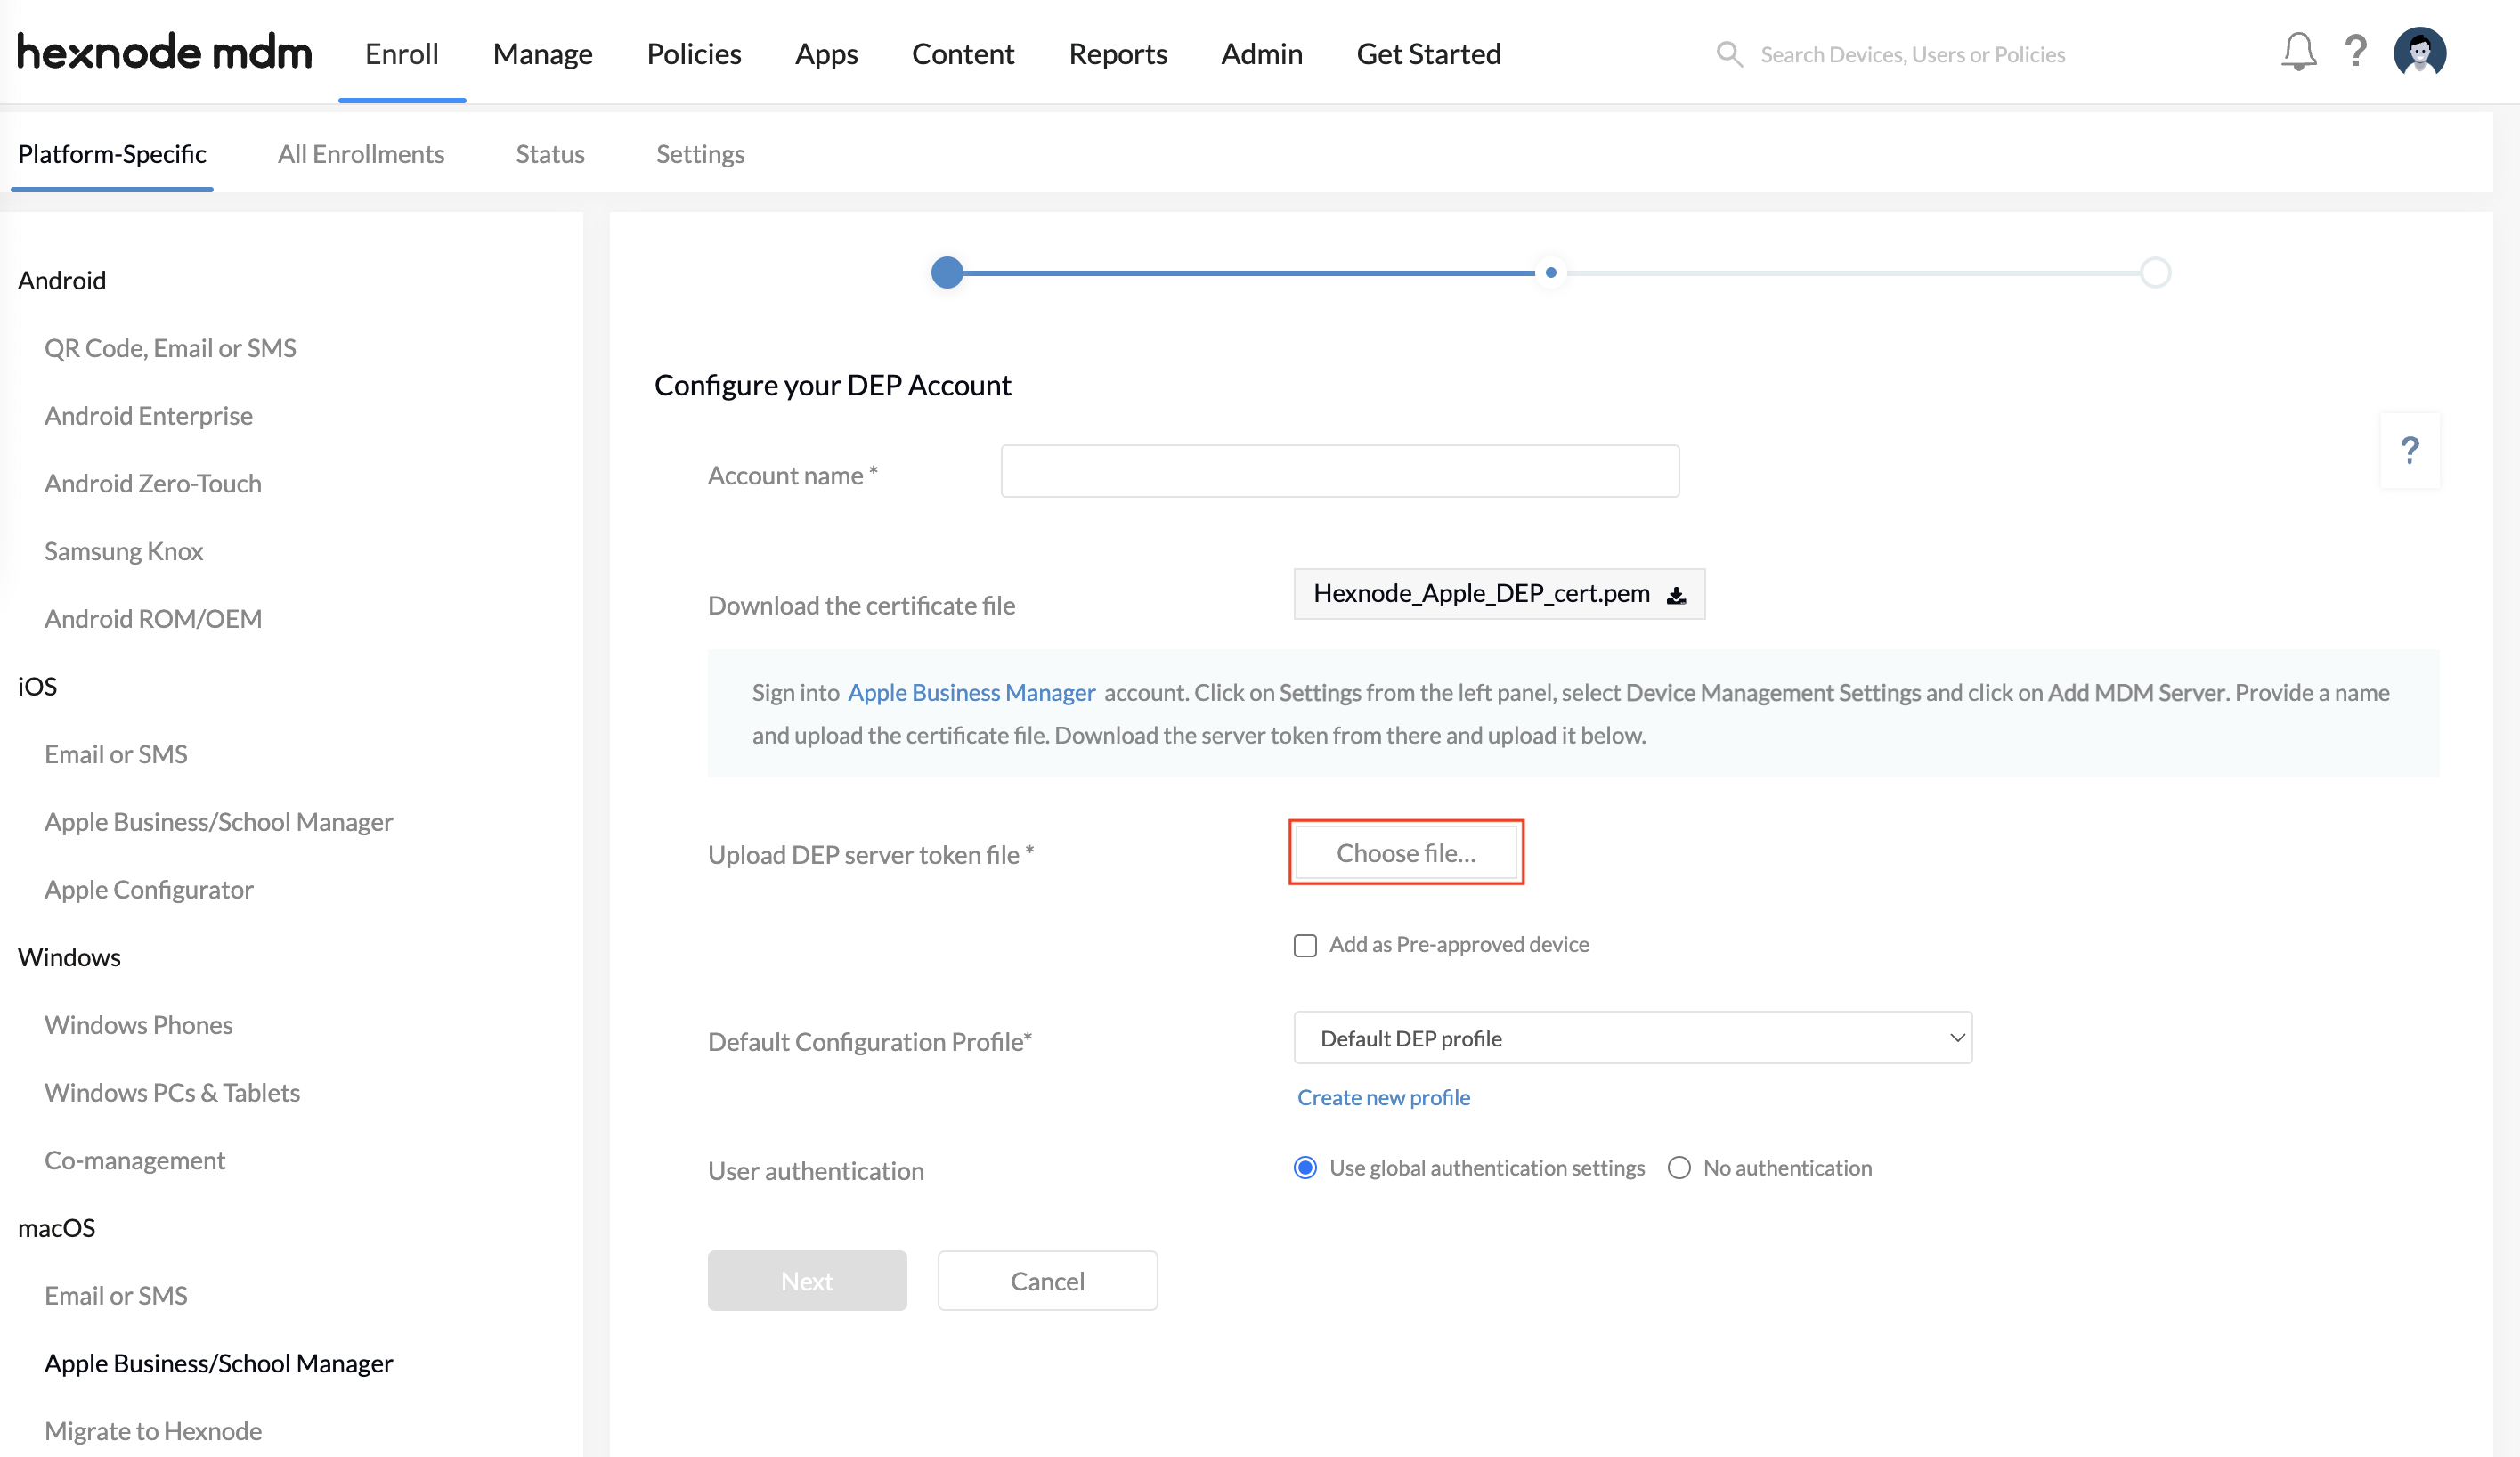Screen dimensions: 2520x1457
Task: Select Windows Phones enrollment
Action: click(138, 1025)
